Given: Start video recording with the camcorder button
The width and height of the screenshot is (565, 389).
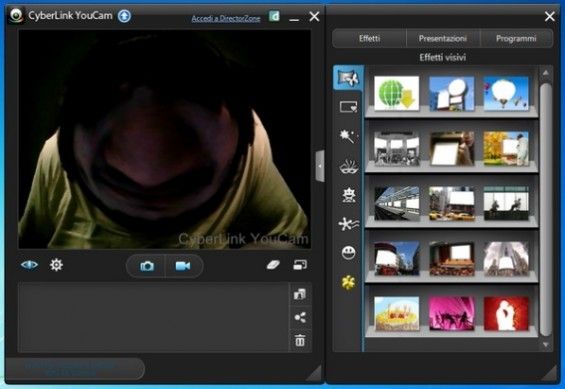Looking at the screenshot, I should coord(183,266).
